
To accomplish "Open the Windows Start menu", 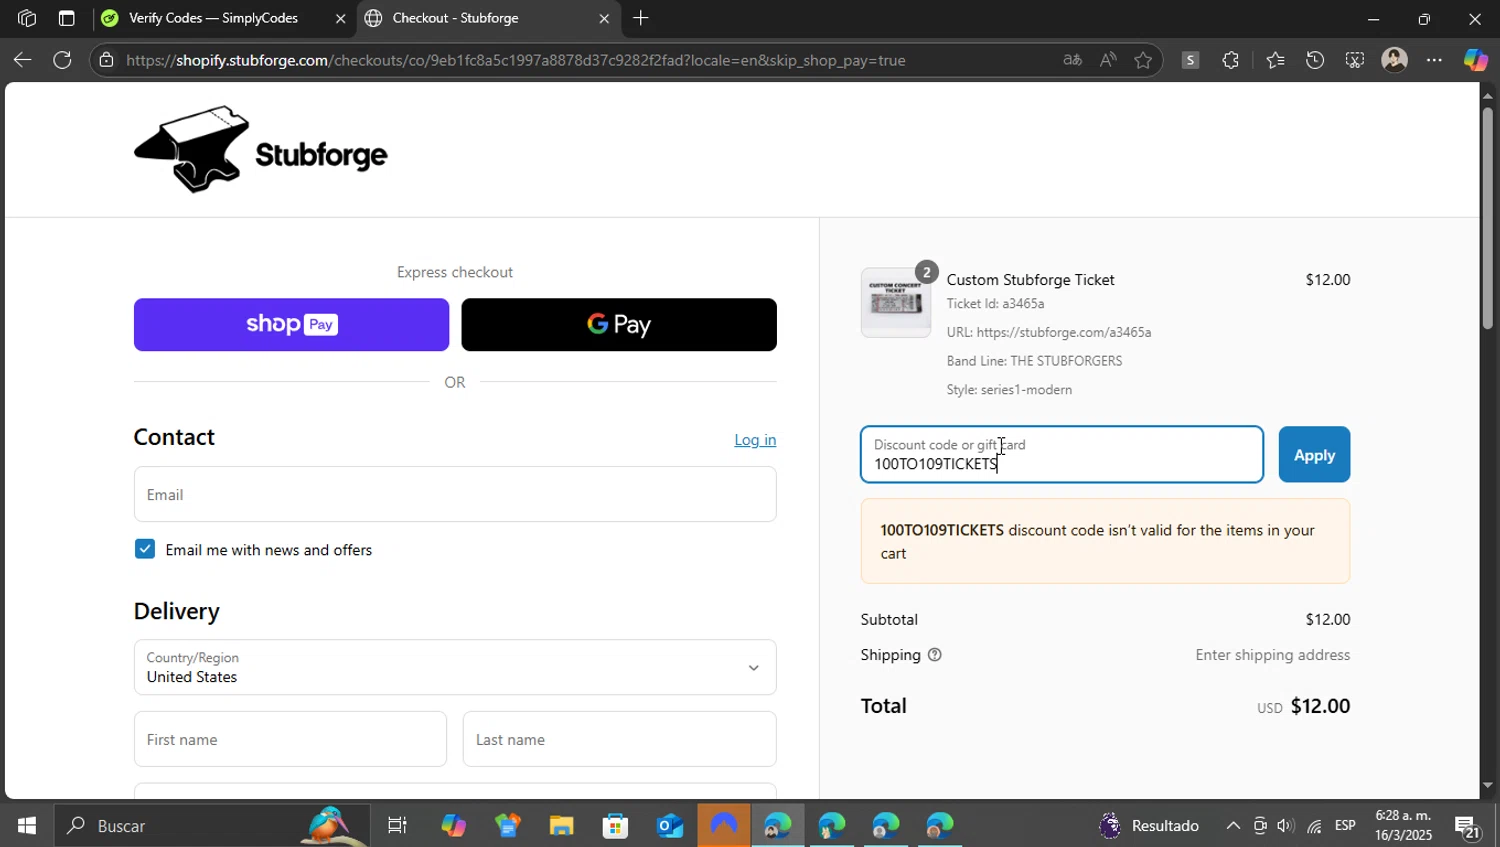I will click(27, 826).
